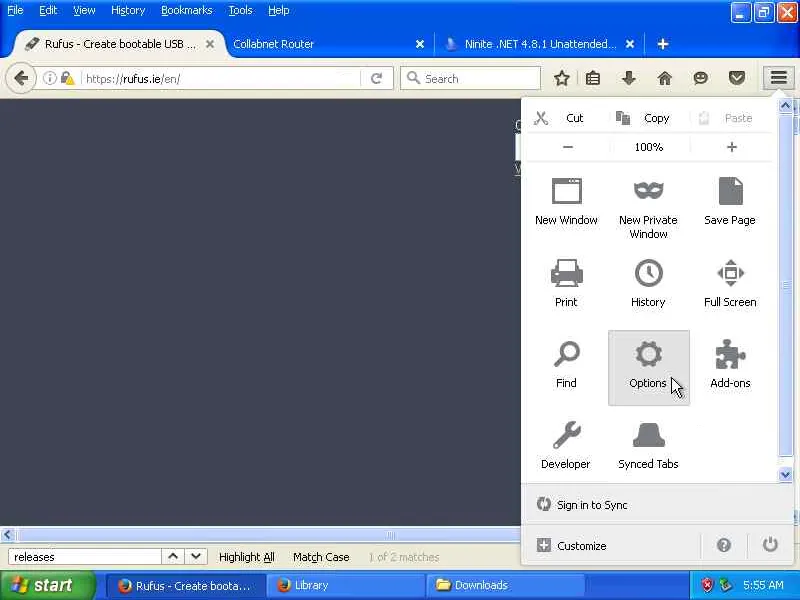
Task: Open the Tools menu
Action: click(240, 10)
